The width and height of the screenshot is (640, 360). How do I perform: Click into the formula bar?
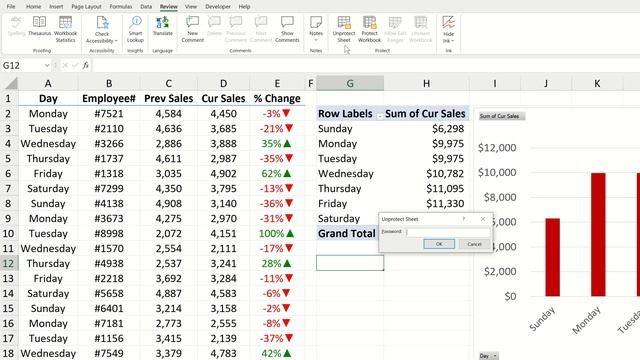coord(365,65)
